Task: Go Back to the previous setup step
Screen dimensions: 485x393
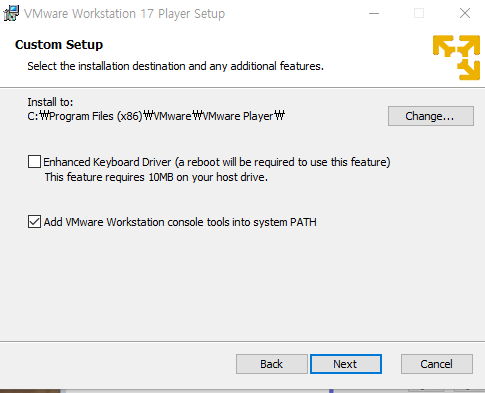Action: pos(272,364)
